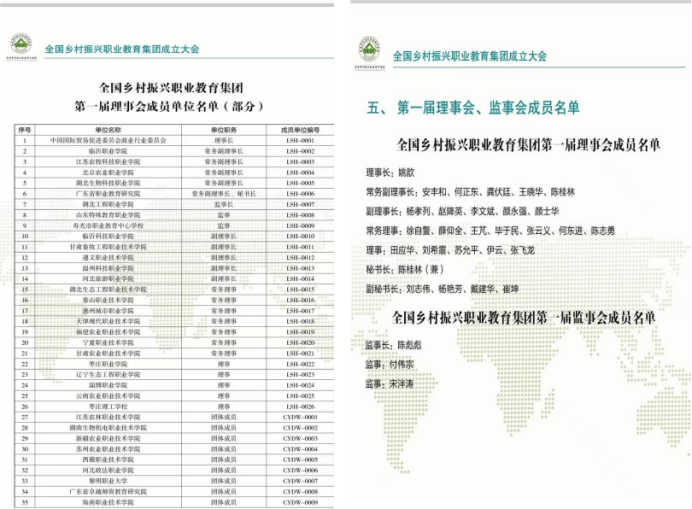The width and height of the screenshot is (692, 509).
Task: Click the member code 'LSH-0010'
Action: 300,236
